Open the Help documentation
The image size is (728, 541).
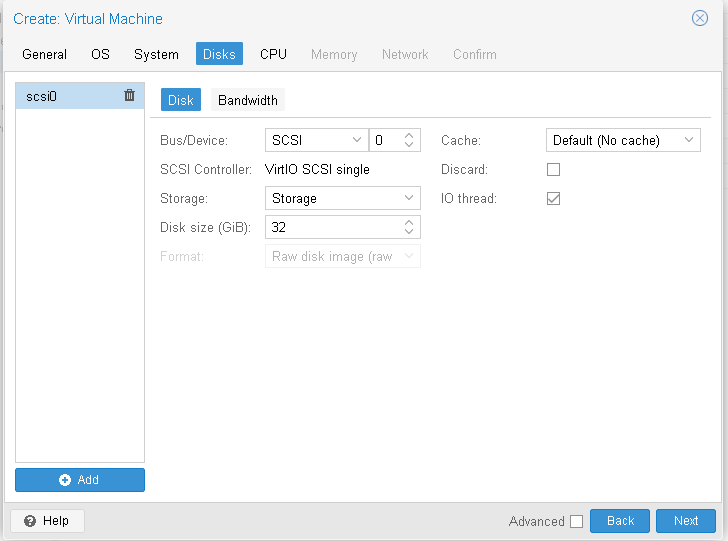pos(47,521)
